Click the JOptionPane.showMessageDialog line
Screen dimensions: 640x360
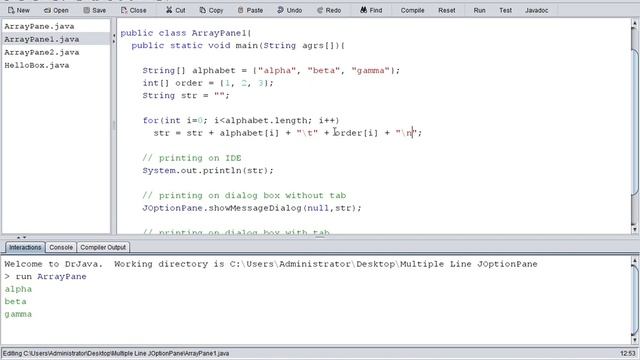click(x=252, y=208)
